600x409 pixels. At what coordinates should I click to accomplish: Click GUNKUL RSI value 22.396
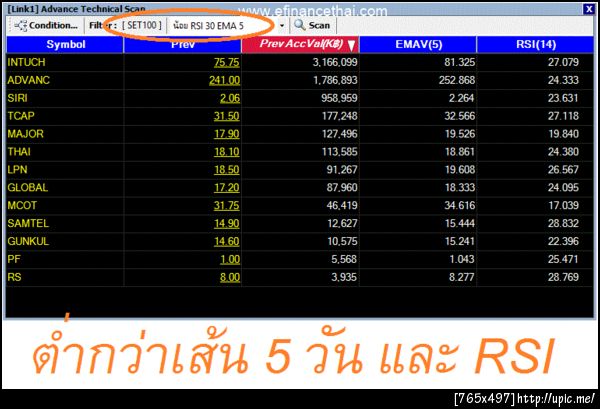tap(563, 241)
